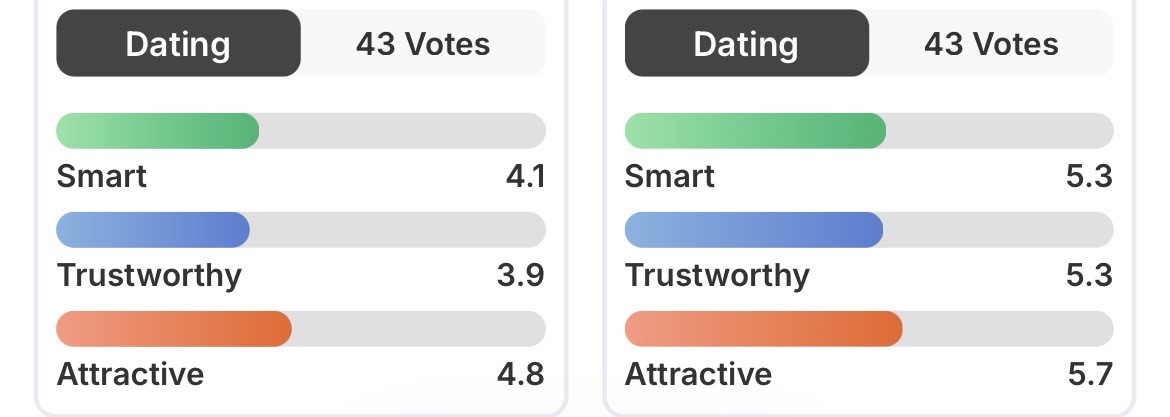Click the Attractive score value 5.7
Image resolution: width=1170 pixels, height=417 pixels.
1089,374
